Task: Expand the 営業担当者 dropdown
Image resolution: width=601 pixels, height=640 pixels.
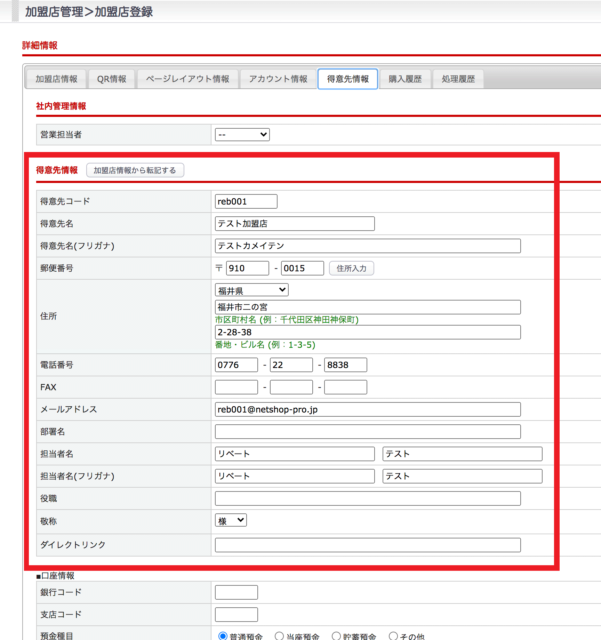Action: pyautogui.click(x=242, y=134)
